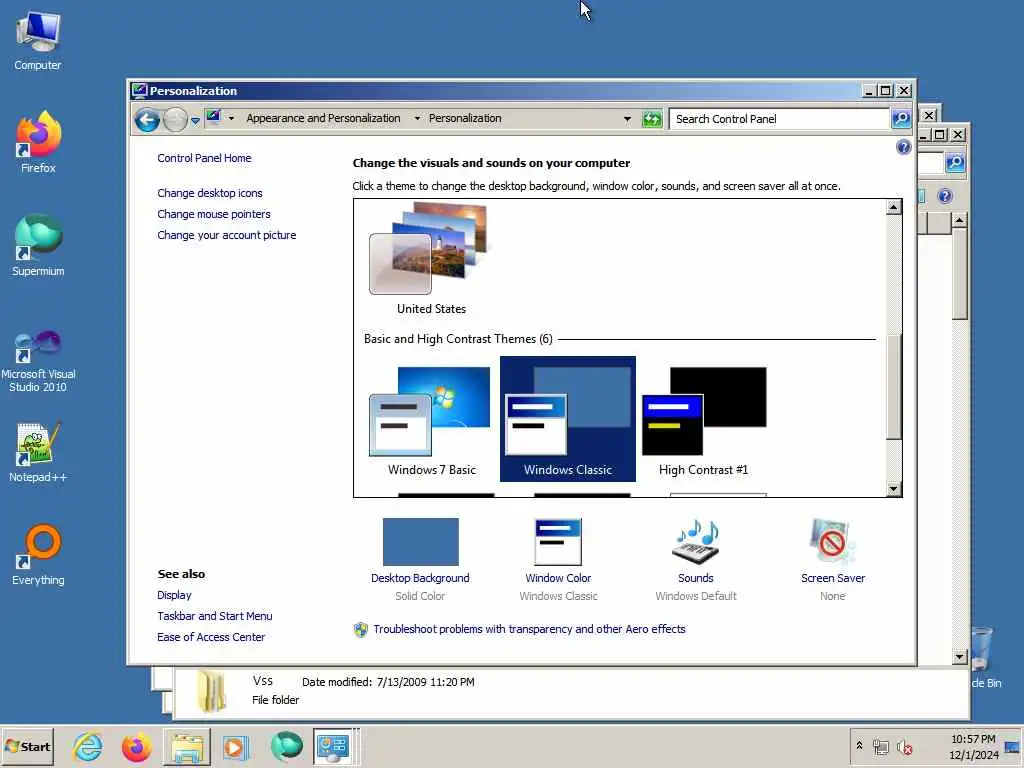Screen dimensions: 1024x768
Task: Click Show desktop button beside the clock
Action: tap(1014, 746)
